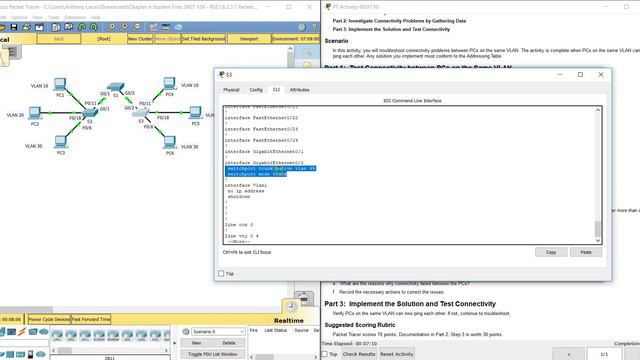
Task: Click the left arrow of device list scrollbar
Action: (x=53, y=350)
